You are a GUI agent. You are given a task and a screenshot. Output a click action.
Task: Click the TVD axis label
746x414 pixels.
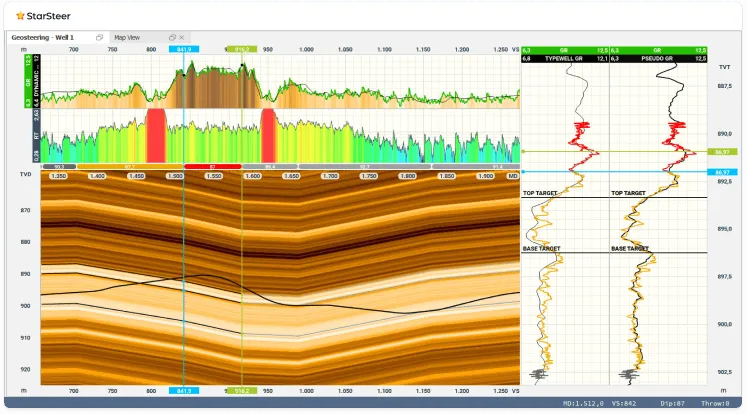coord(26,174)
